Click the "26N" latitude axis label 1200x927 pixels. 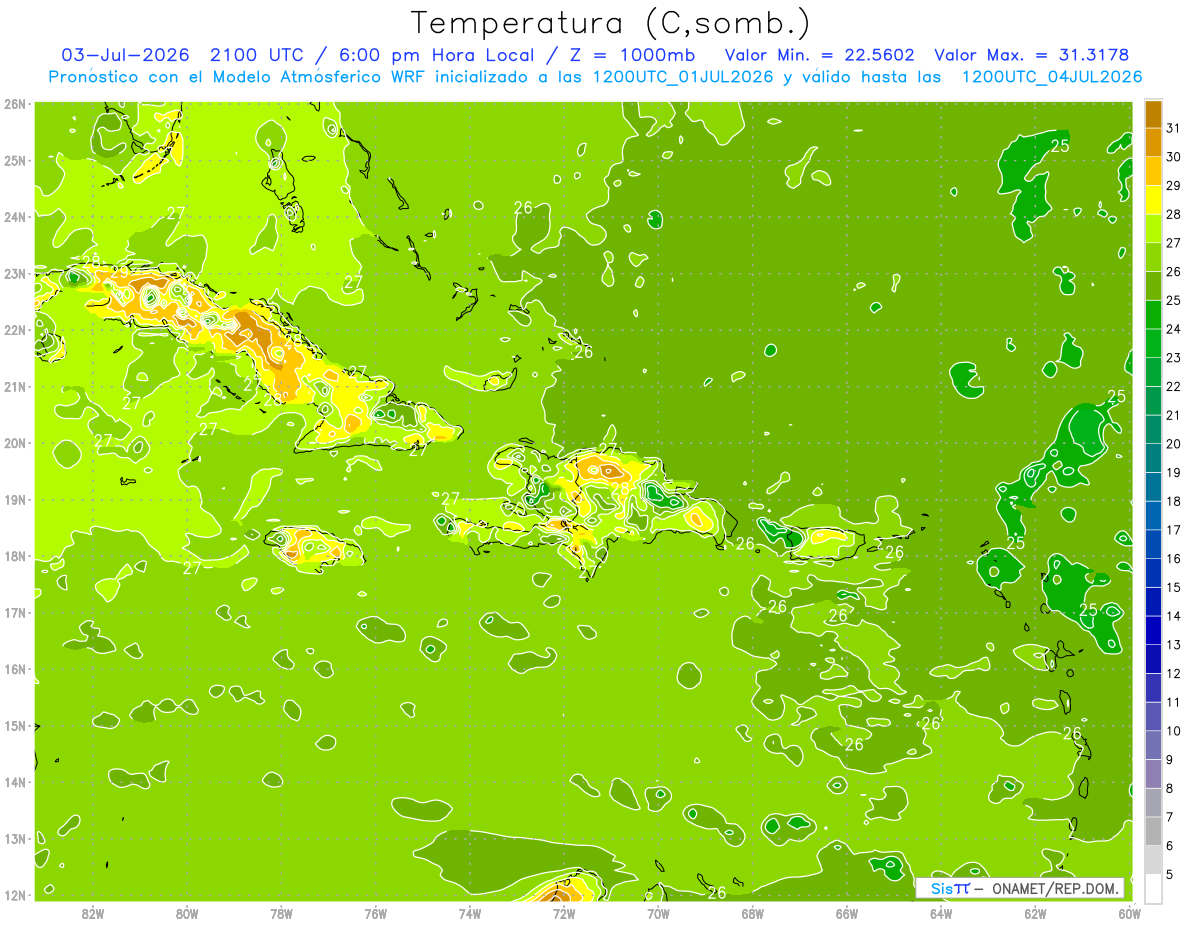point(15,104)
